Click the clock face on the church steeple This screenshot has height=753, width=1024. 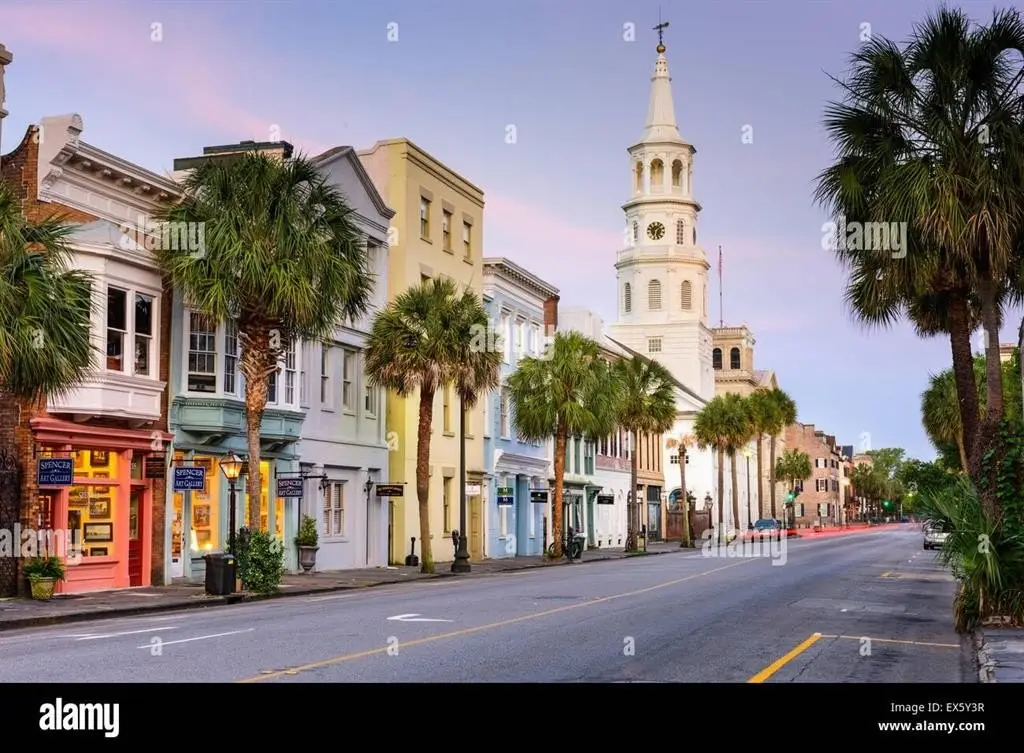pyautogui.click(x=655, y=230)
